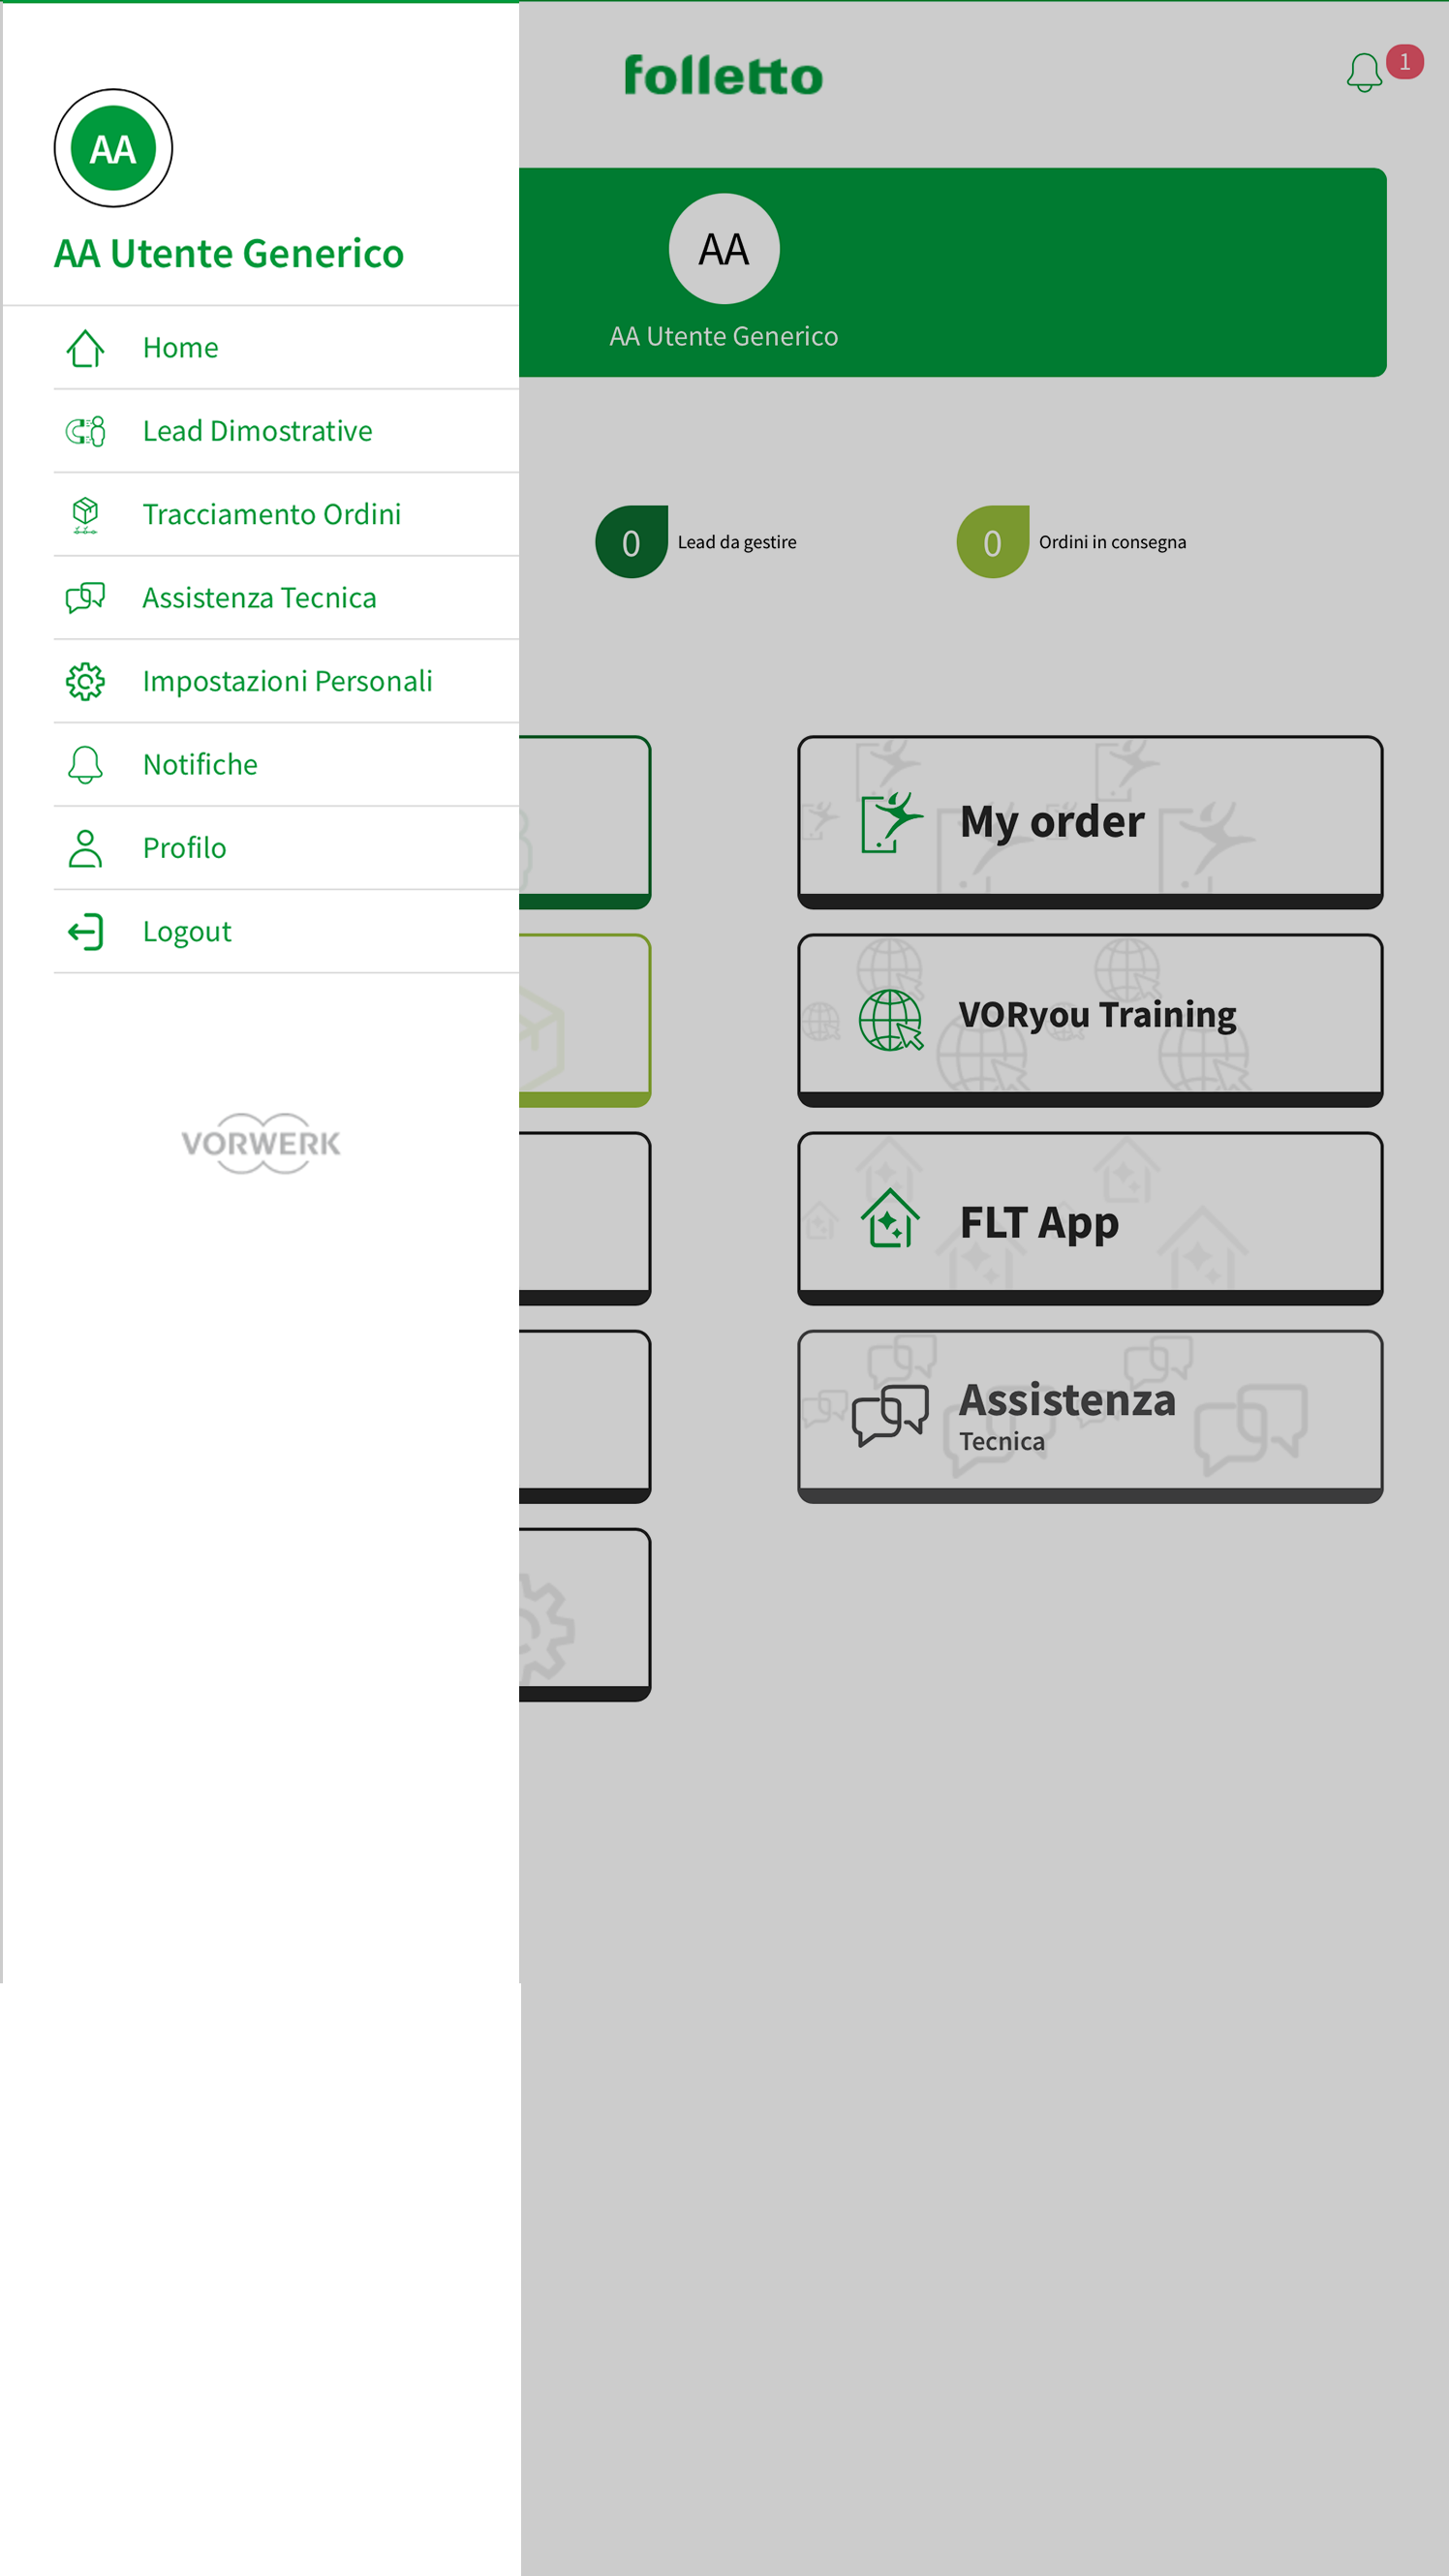This screenshot has height=2576, width=1449.
Task: Click the AA Utente Generico name in the menu
Action: (x=229, y=254)
